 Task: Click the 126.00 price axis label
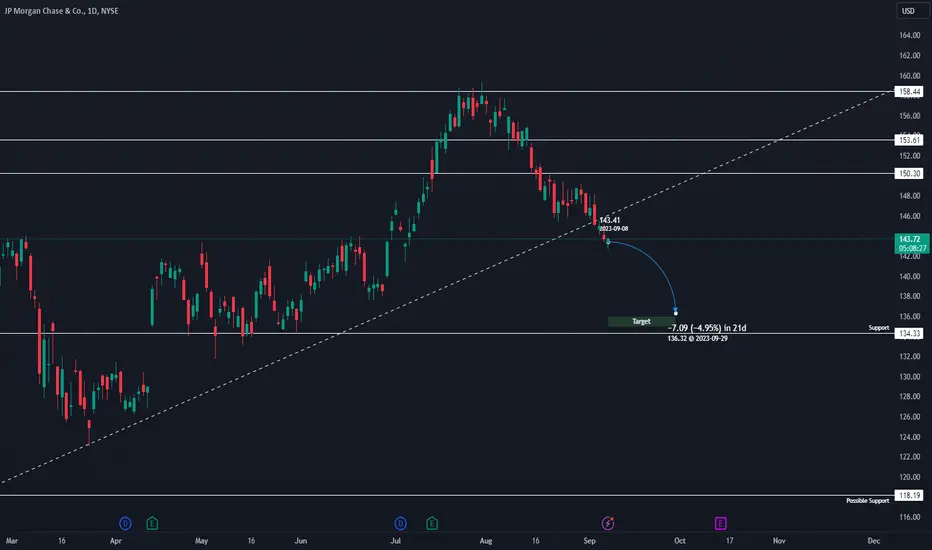909,416
